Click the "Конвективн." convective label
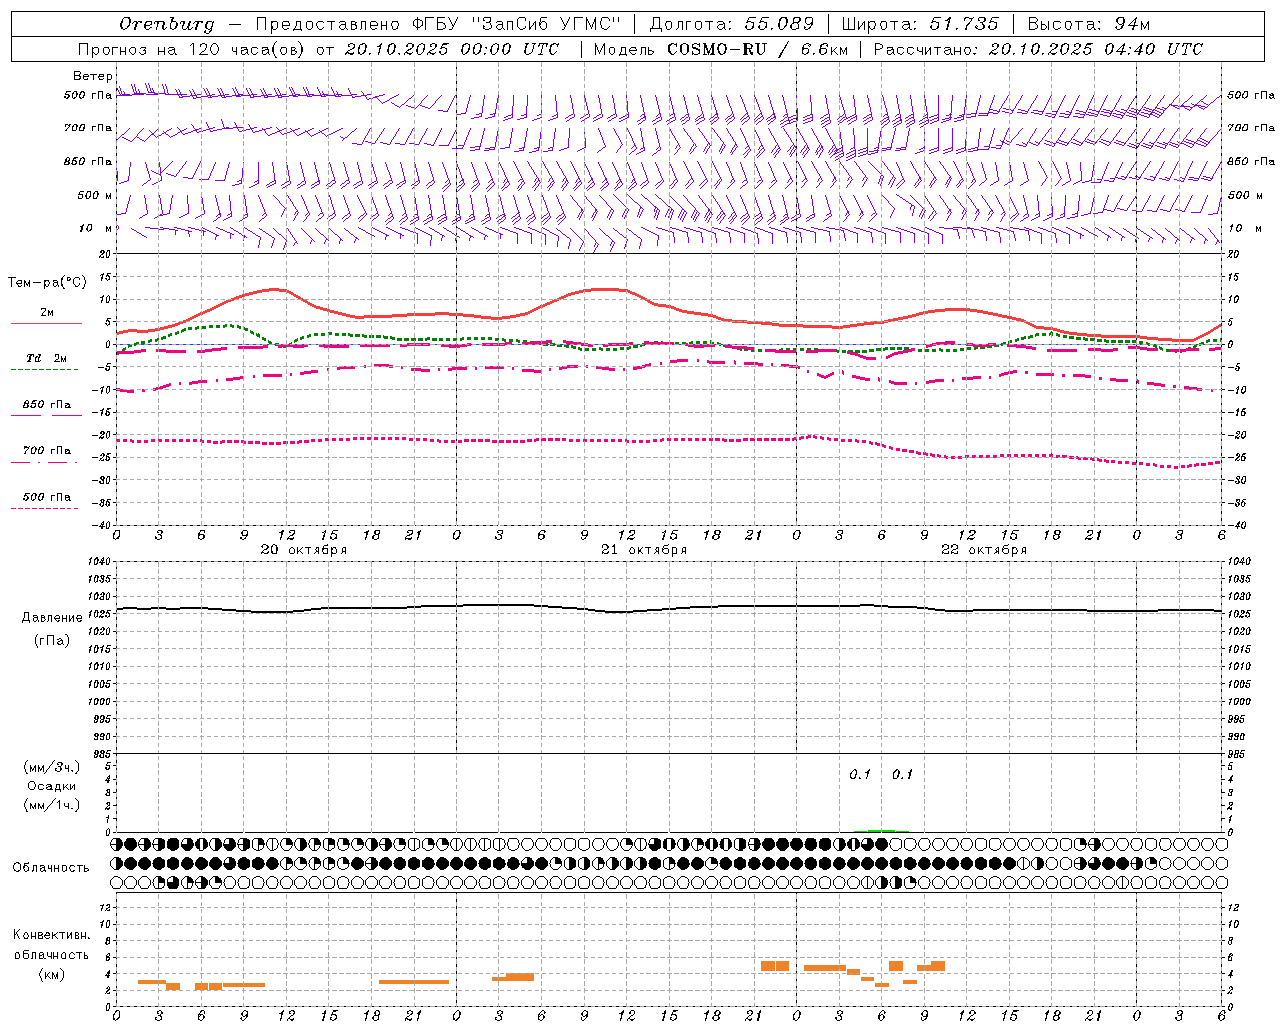Image resolution: width=1280 pixels, height=1024 pixels. (52, 935)
